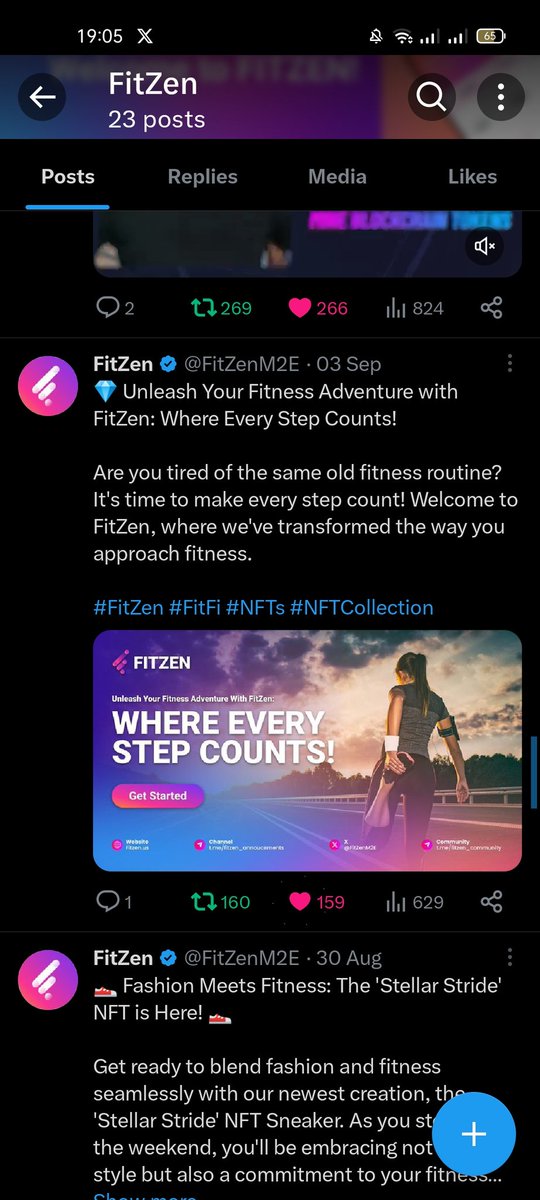Viewport: 540px width, 1200px height.
Task: Compose a new post with plus button
Action: (473, 1133)
